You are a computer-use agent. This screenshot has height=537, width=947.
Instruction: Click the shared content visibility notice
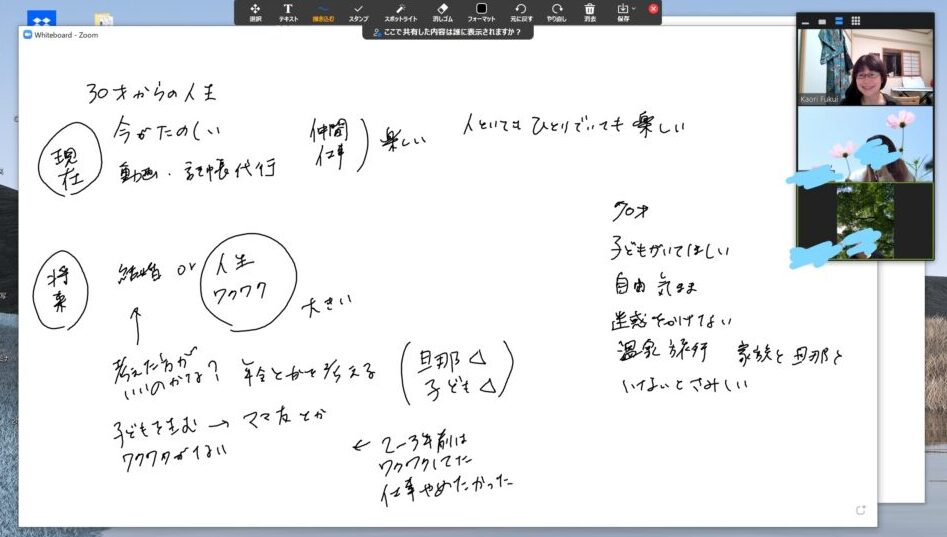447,32
